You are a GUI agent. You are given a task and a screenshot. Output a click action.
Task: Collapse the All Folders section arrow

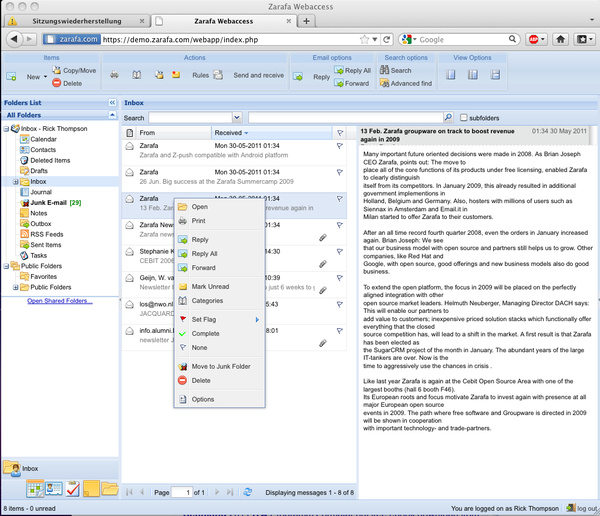click(112, 115)
